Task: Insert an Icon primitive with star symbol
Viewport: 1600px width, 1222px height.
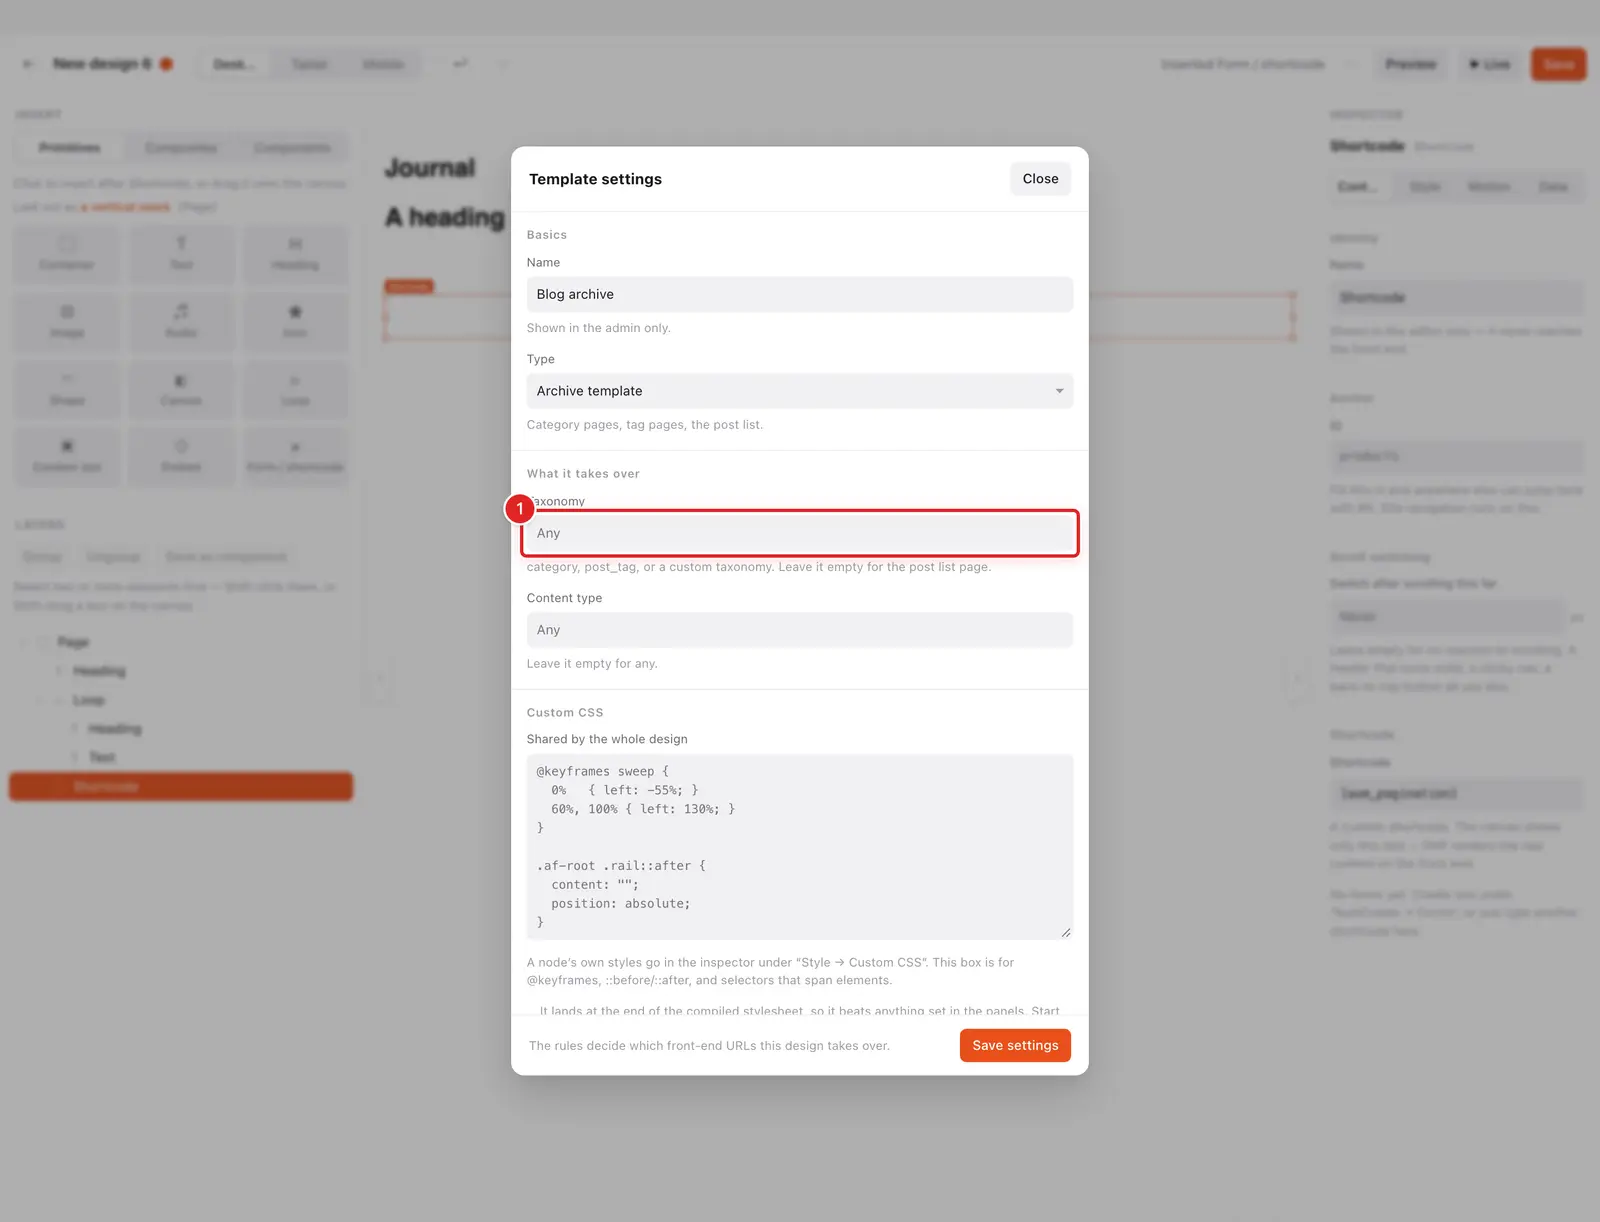Action: point(295,322)
